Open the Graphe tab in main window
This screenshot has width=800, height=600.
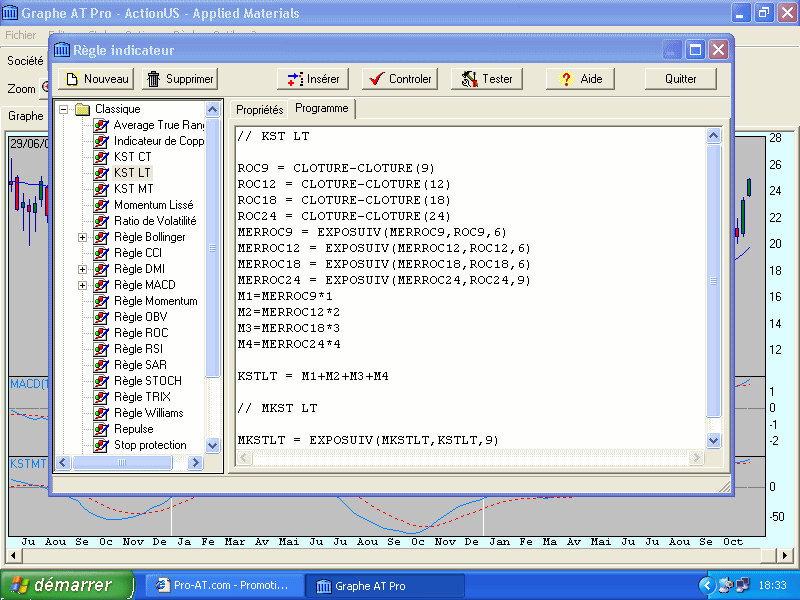[x=26, y=116]
